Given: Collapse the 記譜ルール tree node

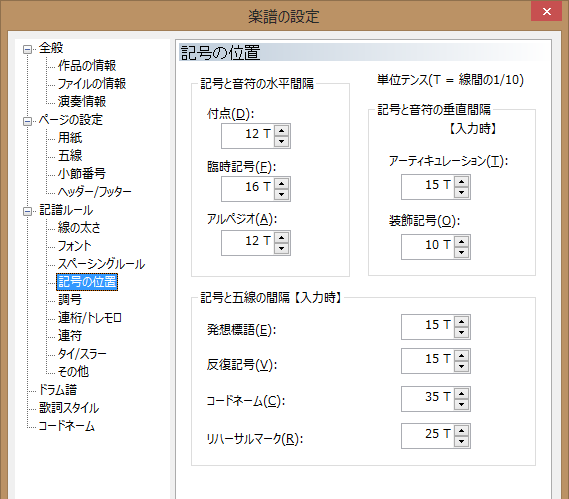Looking at the screenshot, I should (28, 211).
